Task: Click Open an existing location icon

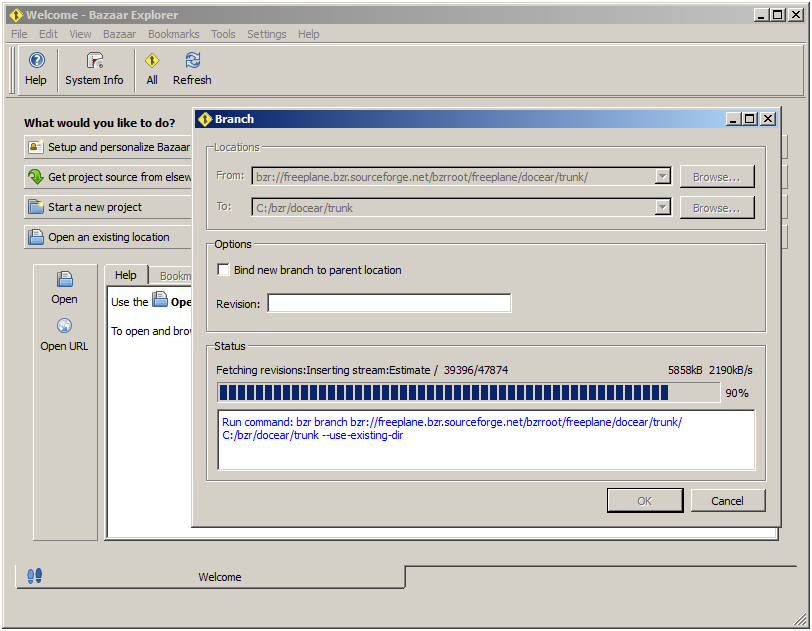Action: (x=36, y=237)
